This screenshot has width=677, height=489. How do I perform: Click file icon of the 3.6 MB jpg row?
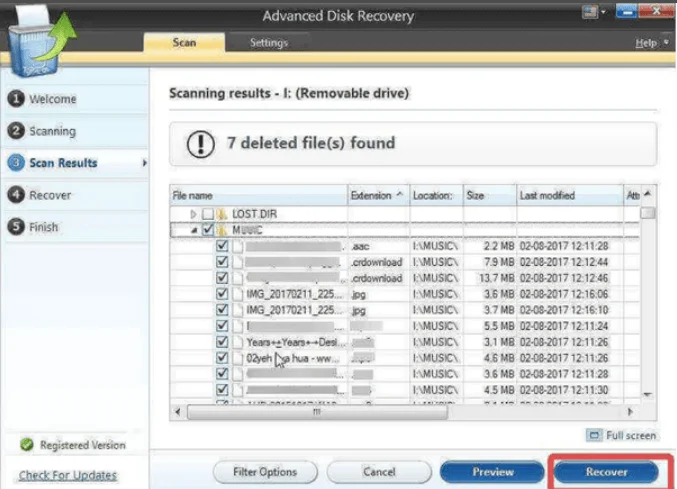(x=238, y=294)
